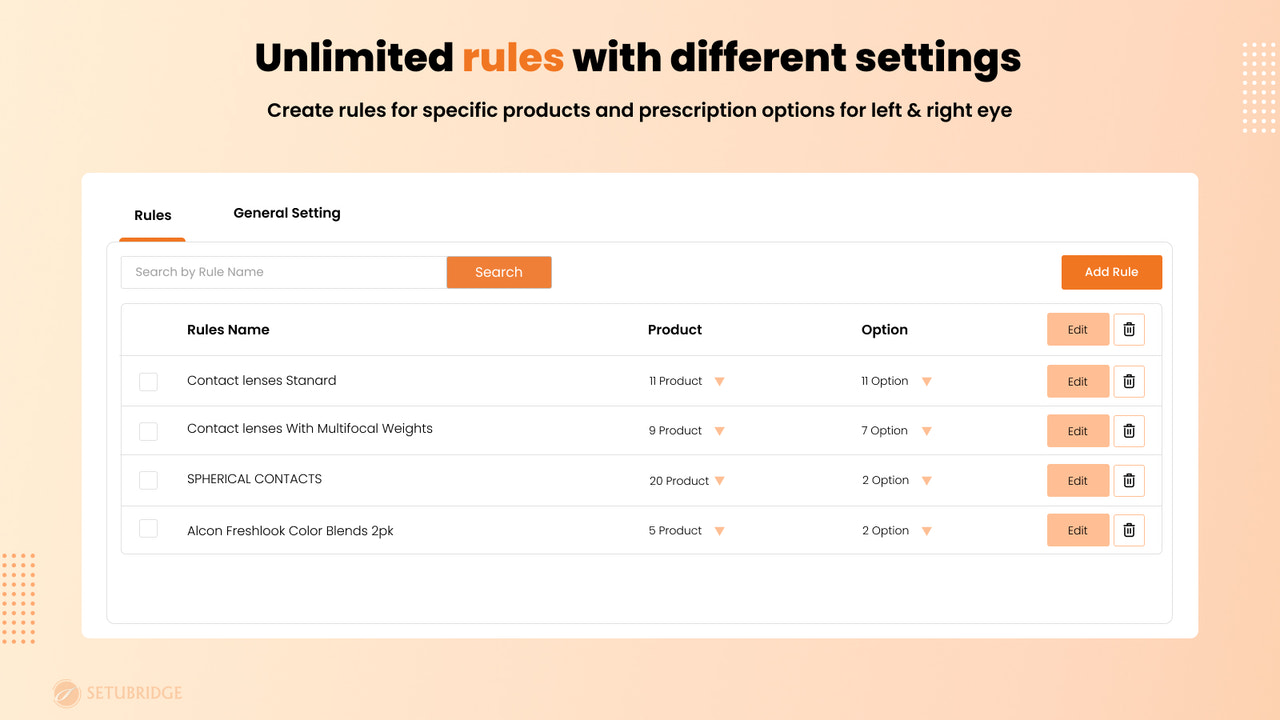
Task: Delete the Contact lenses Stanard rule
Action: 1129,381
